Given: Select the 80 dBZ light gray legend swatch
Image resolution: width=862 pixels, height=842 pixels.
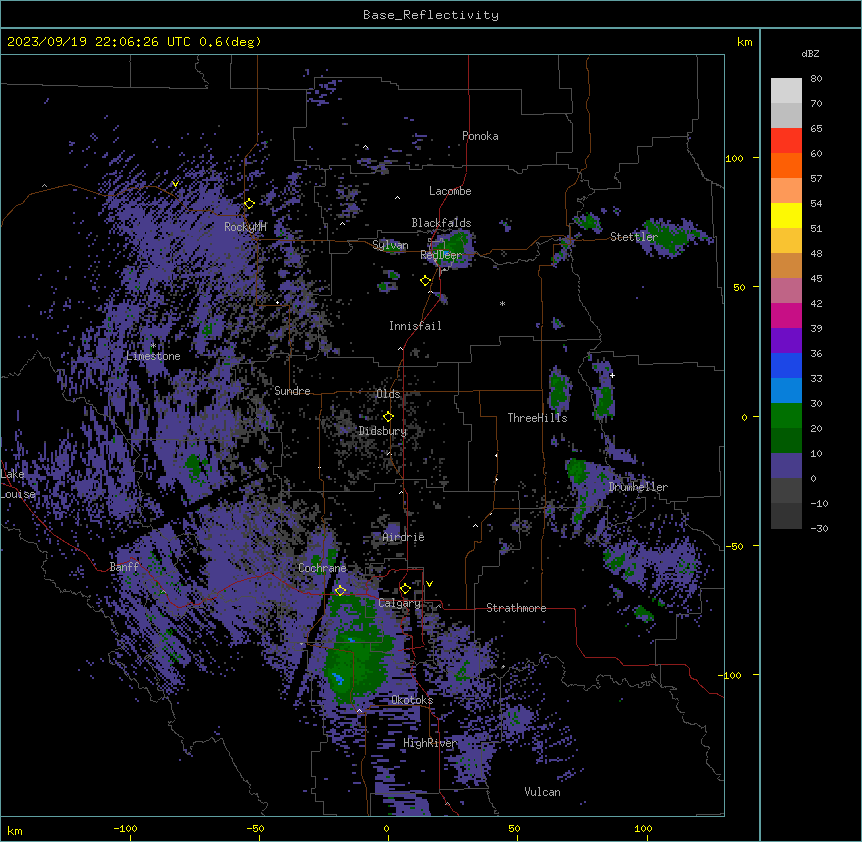Looking at the screenshot, I should pyautogui.click(x=786, y=91).
